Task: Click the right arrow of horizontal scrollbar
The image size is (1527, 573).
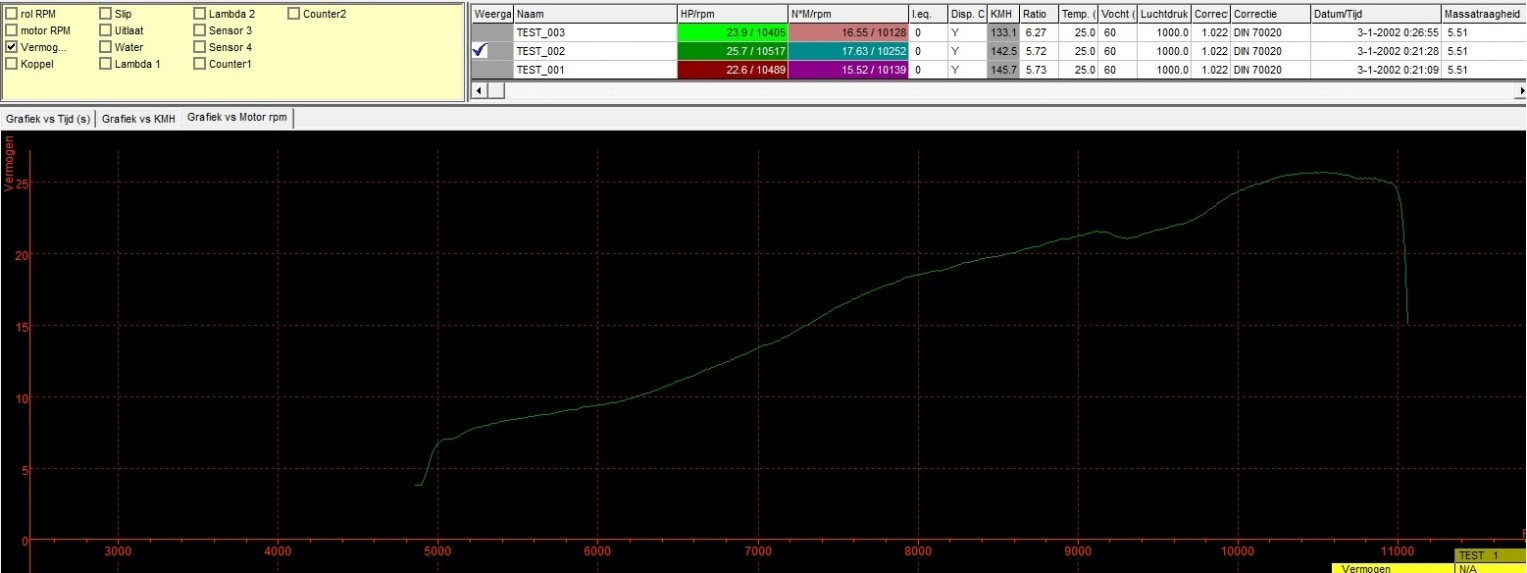Action: (1521, 90)
